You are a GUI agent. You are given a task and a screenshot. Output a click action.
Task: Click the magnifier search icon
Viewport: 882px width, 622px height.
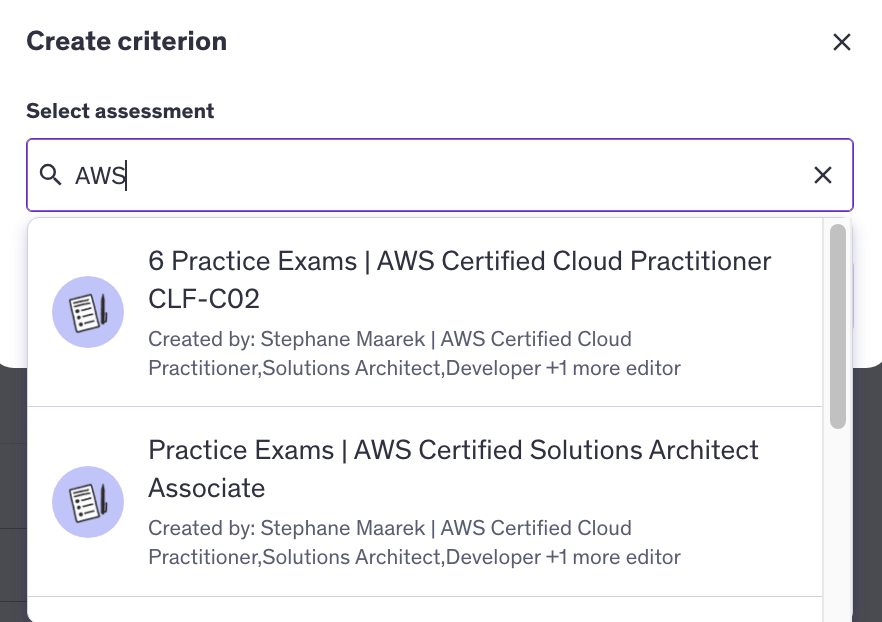pos(50,176)
